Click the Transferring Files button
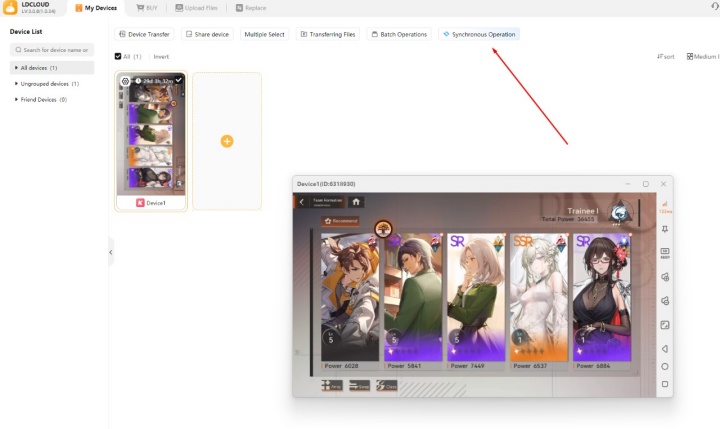Screen dimensions: 720x429 pyautogui.click(x=328, y=34)
